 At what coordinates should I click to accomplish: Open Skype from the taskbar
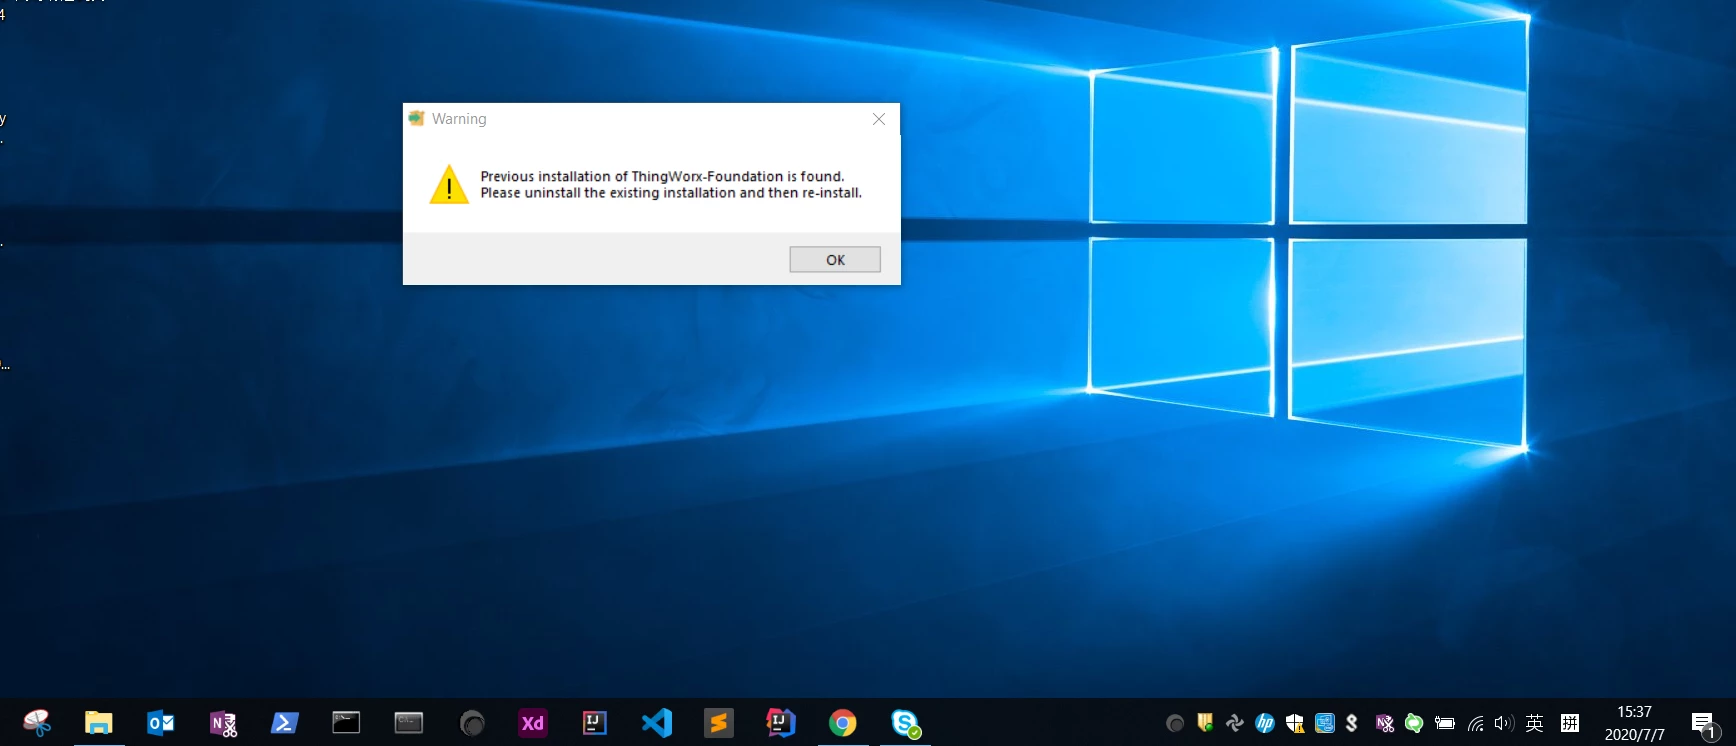[905, 723]
